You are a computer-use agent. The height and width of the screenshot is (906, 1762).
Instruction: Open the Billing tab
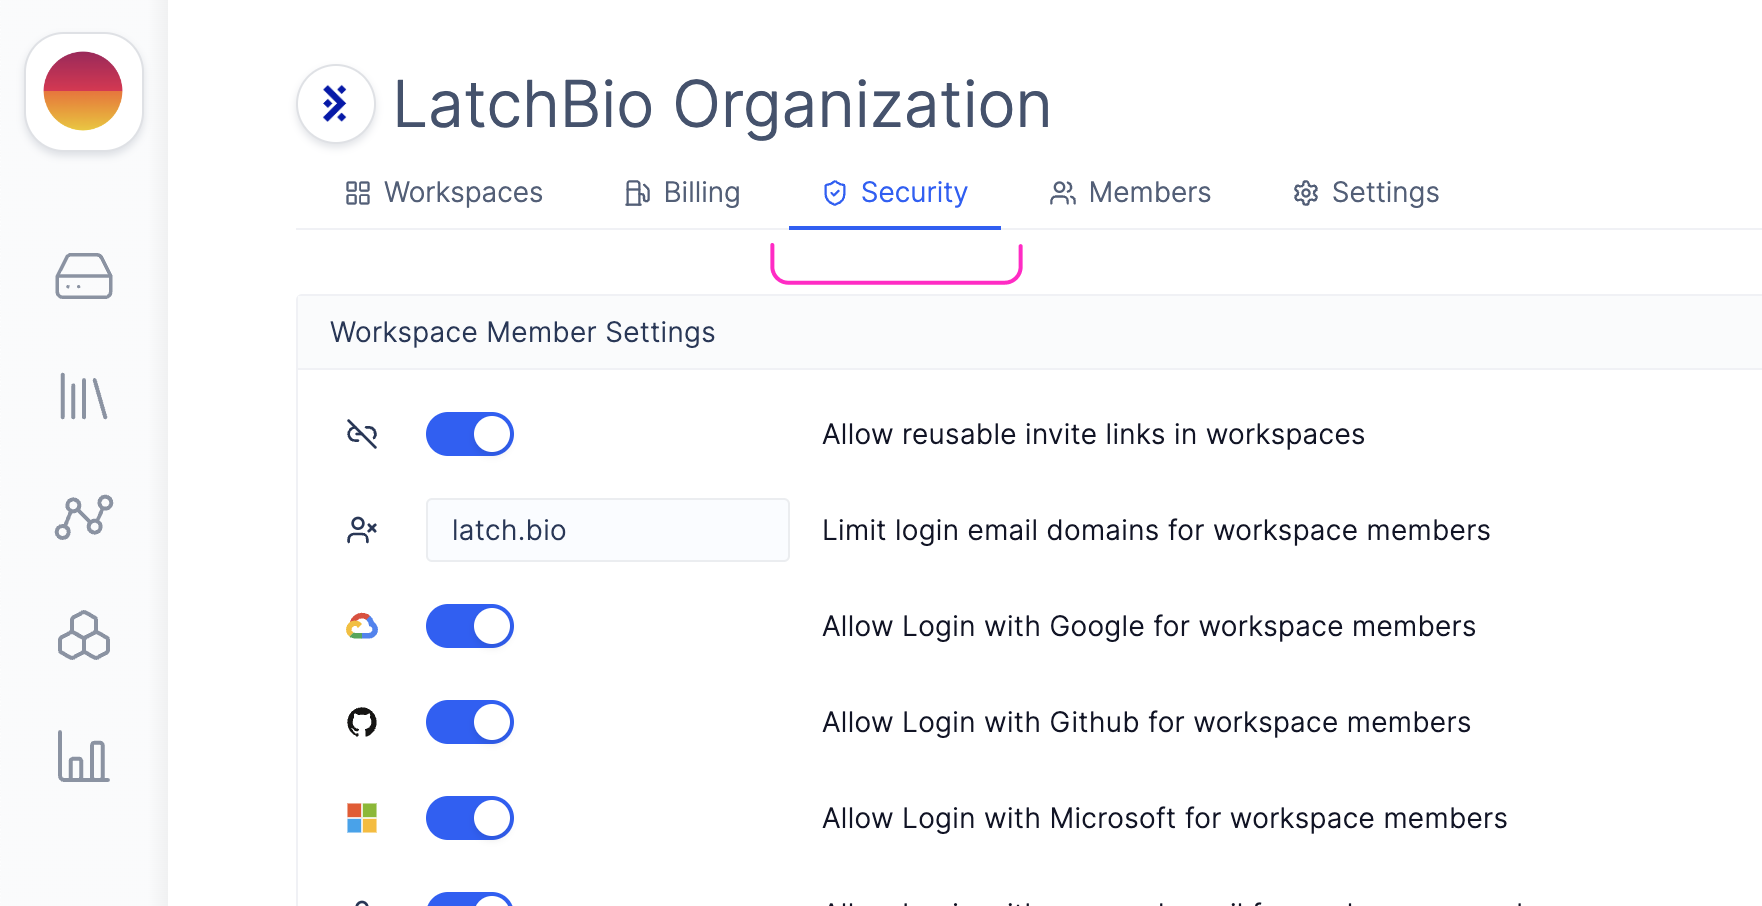683,192
